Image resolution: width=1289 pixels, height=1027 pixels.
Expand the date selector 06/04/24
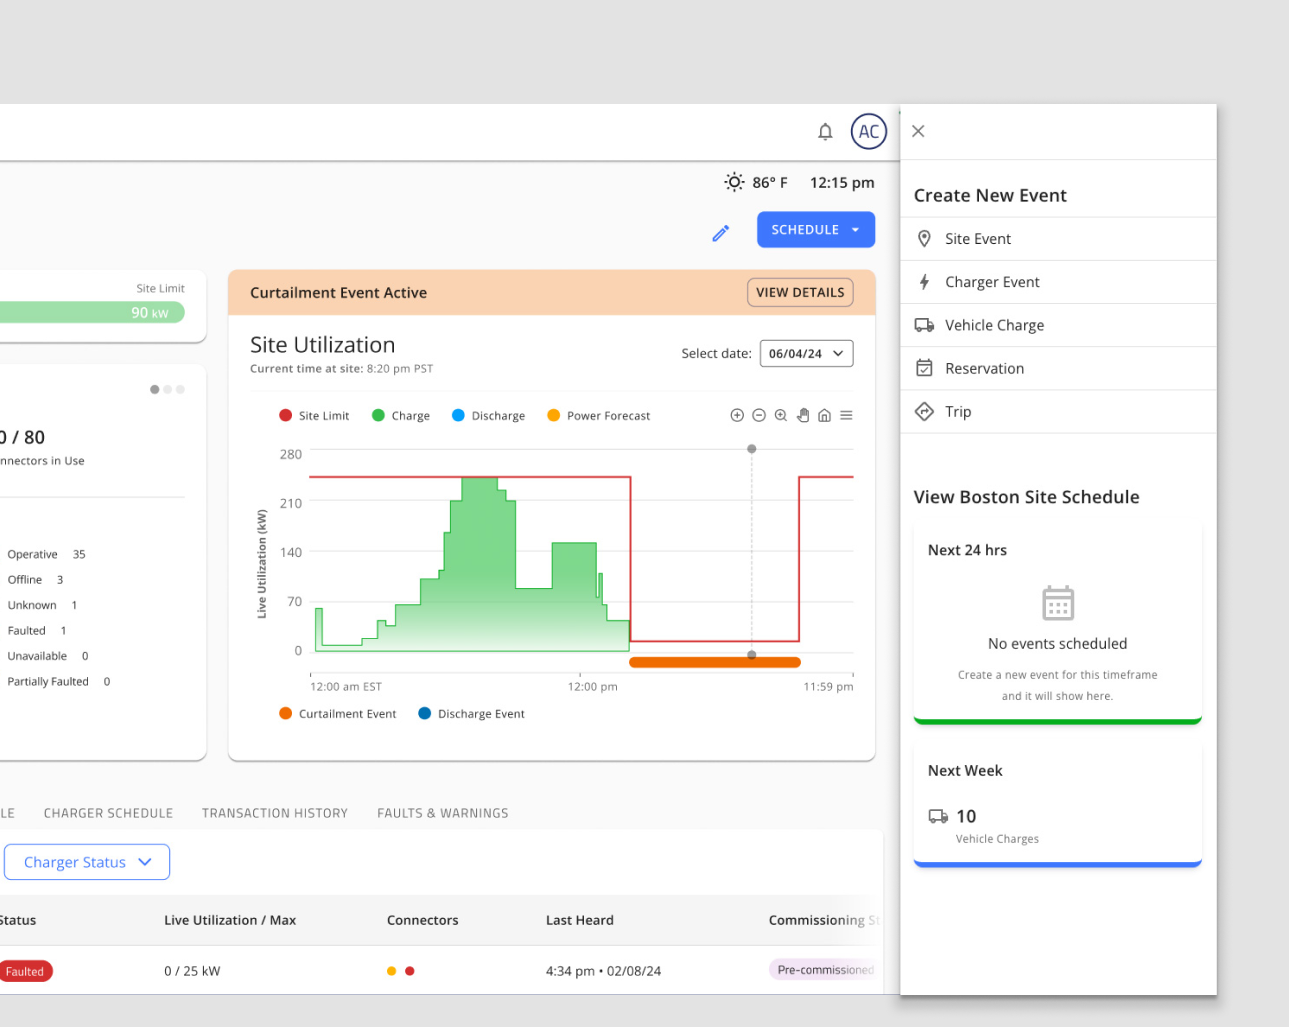coord(806,354)
